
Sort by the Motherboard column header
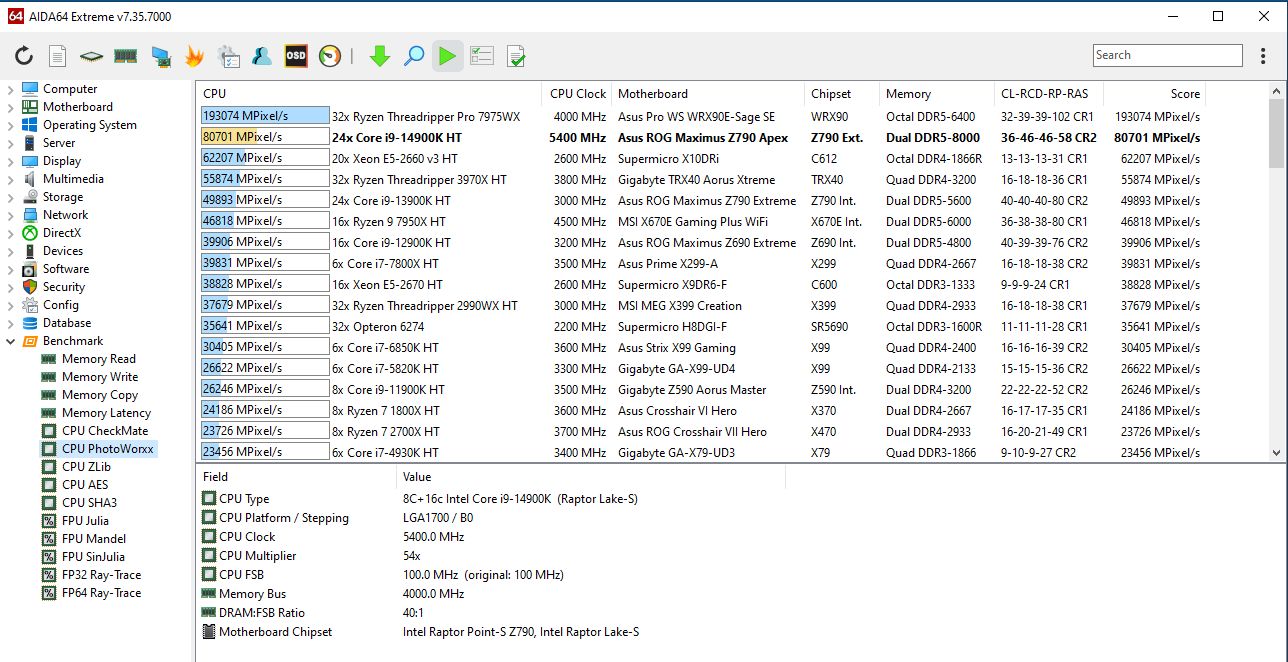[x=708, y=93]
